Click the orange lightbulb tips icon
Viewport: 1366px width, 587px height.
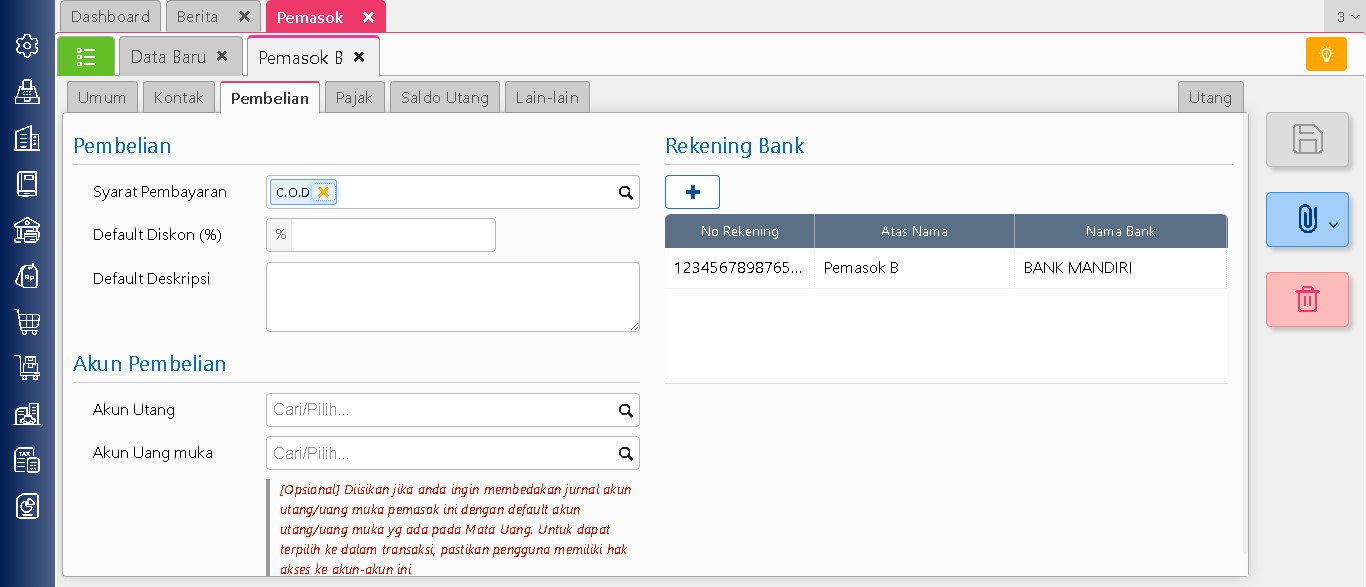1326,54
